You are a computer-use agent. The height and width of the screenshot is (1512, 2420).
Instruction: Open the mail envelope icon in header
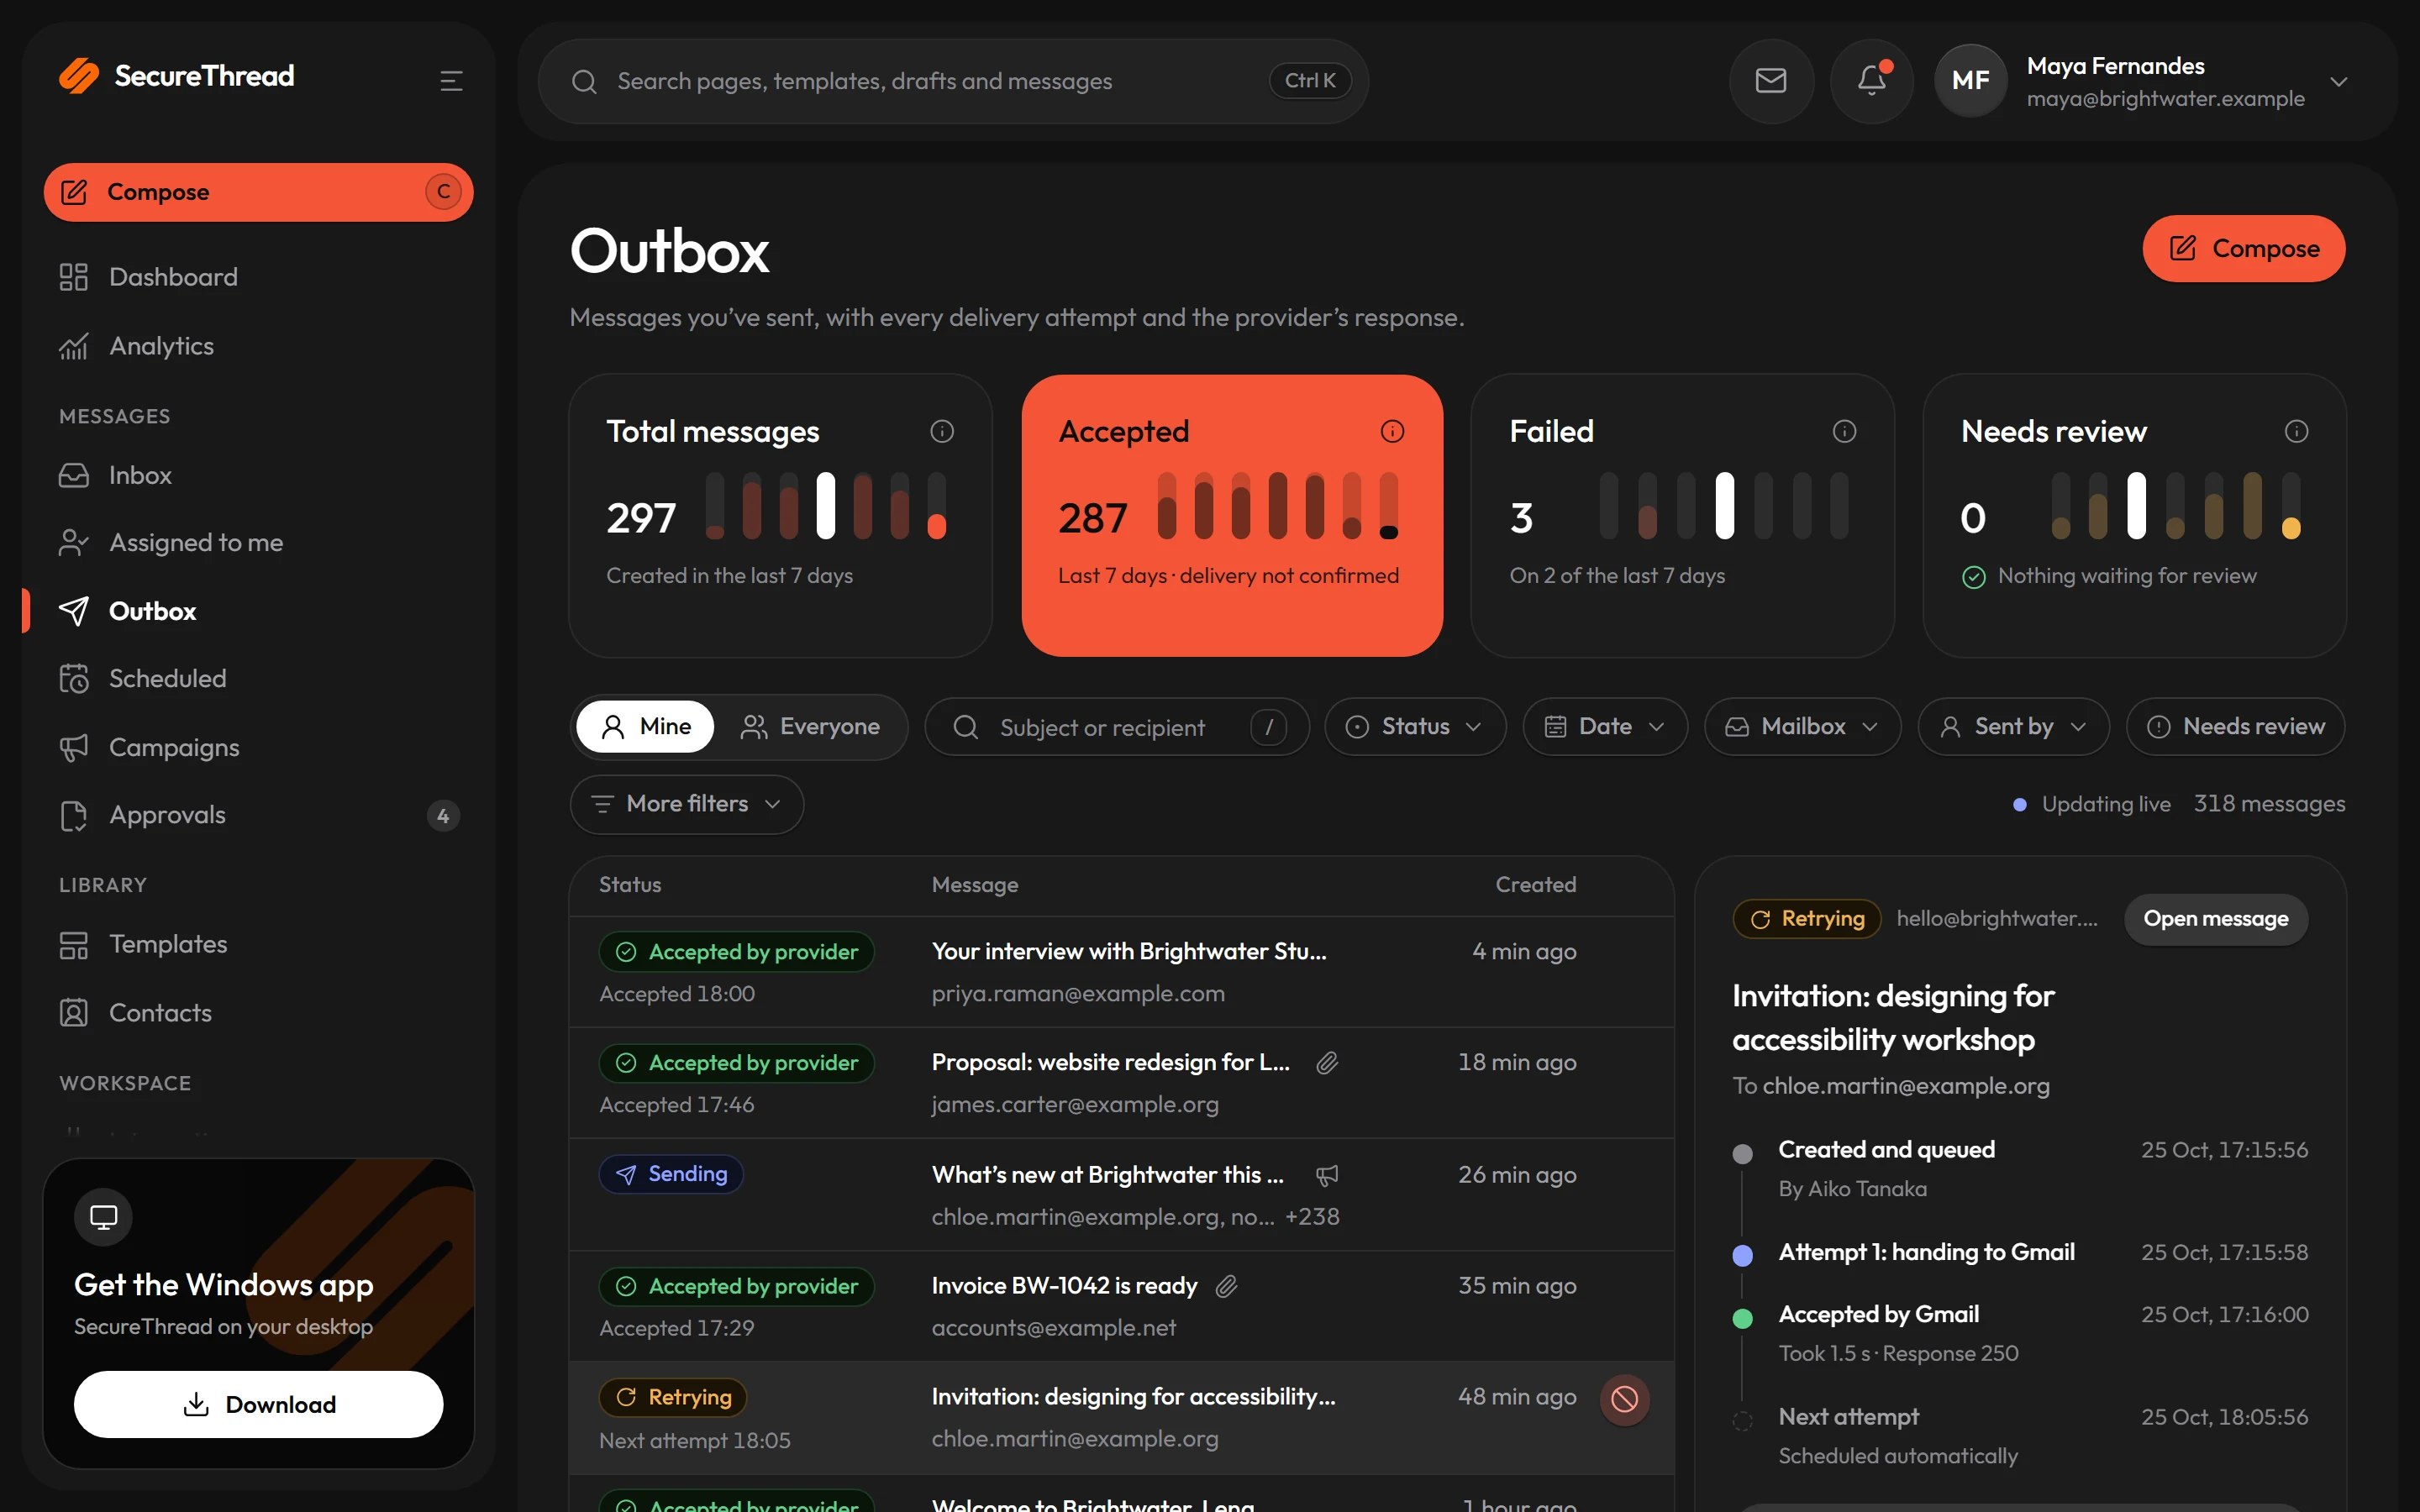1771,81
